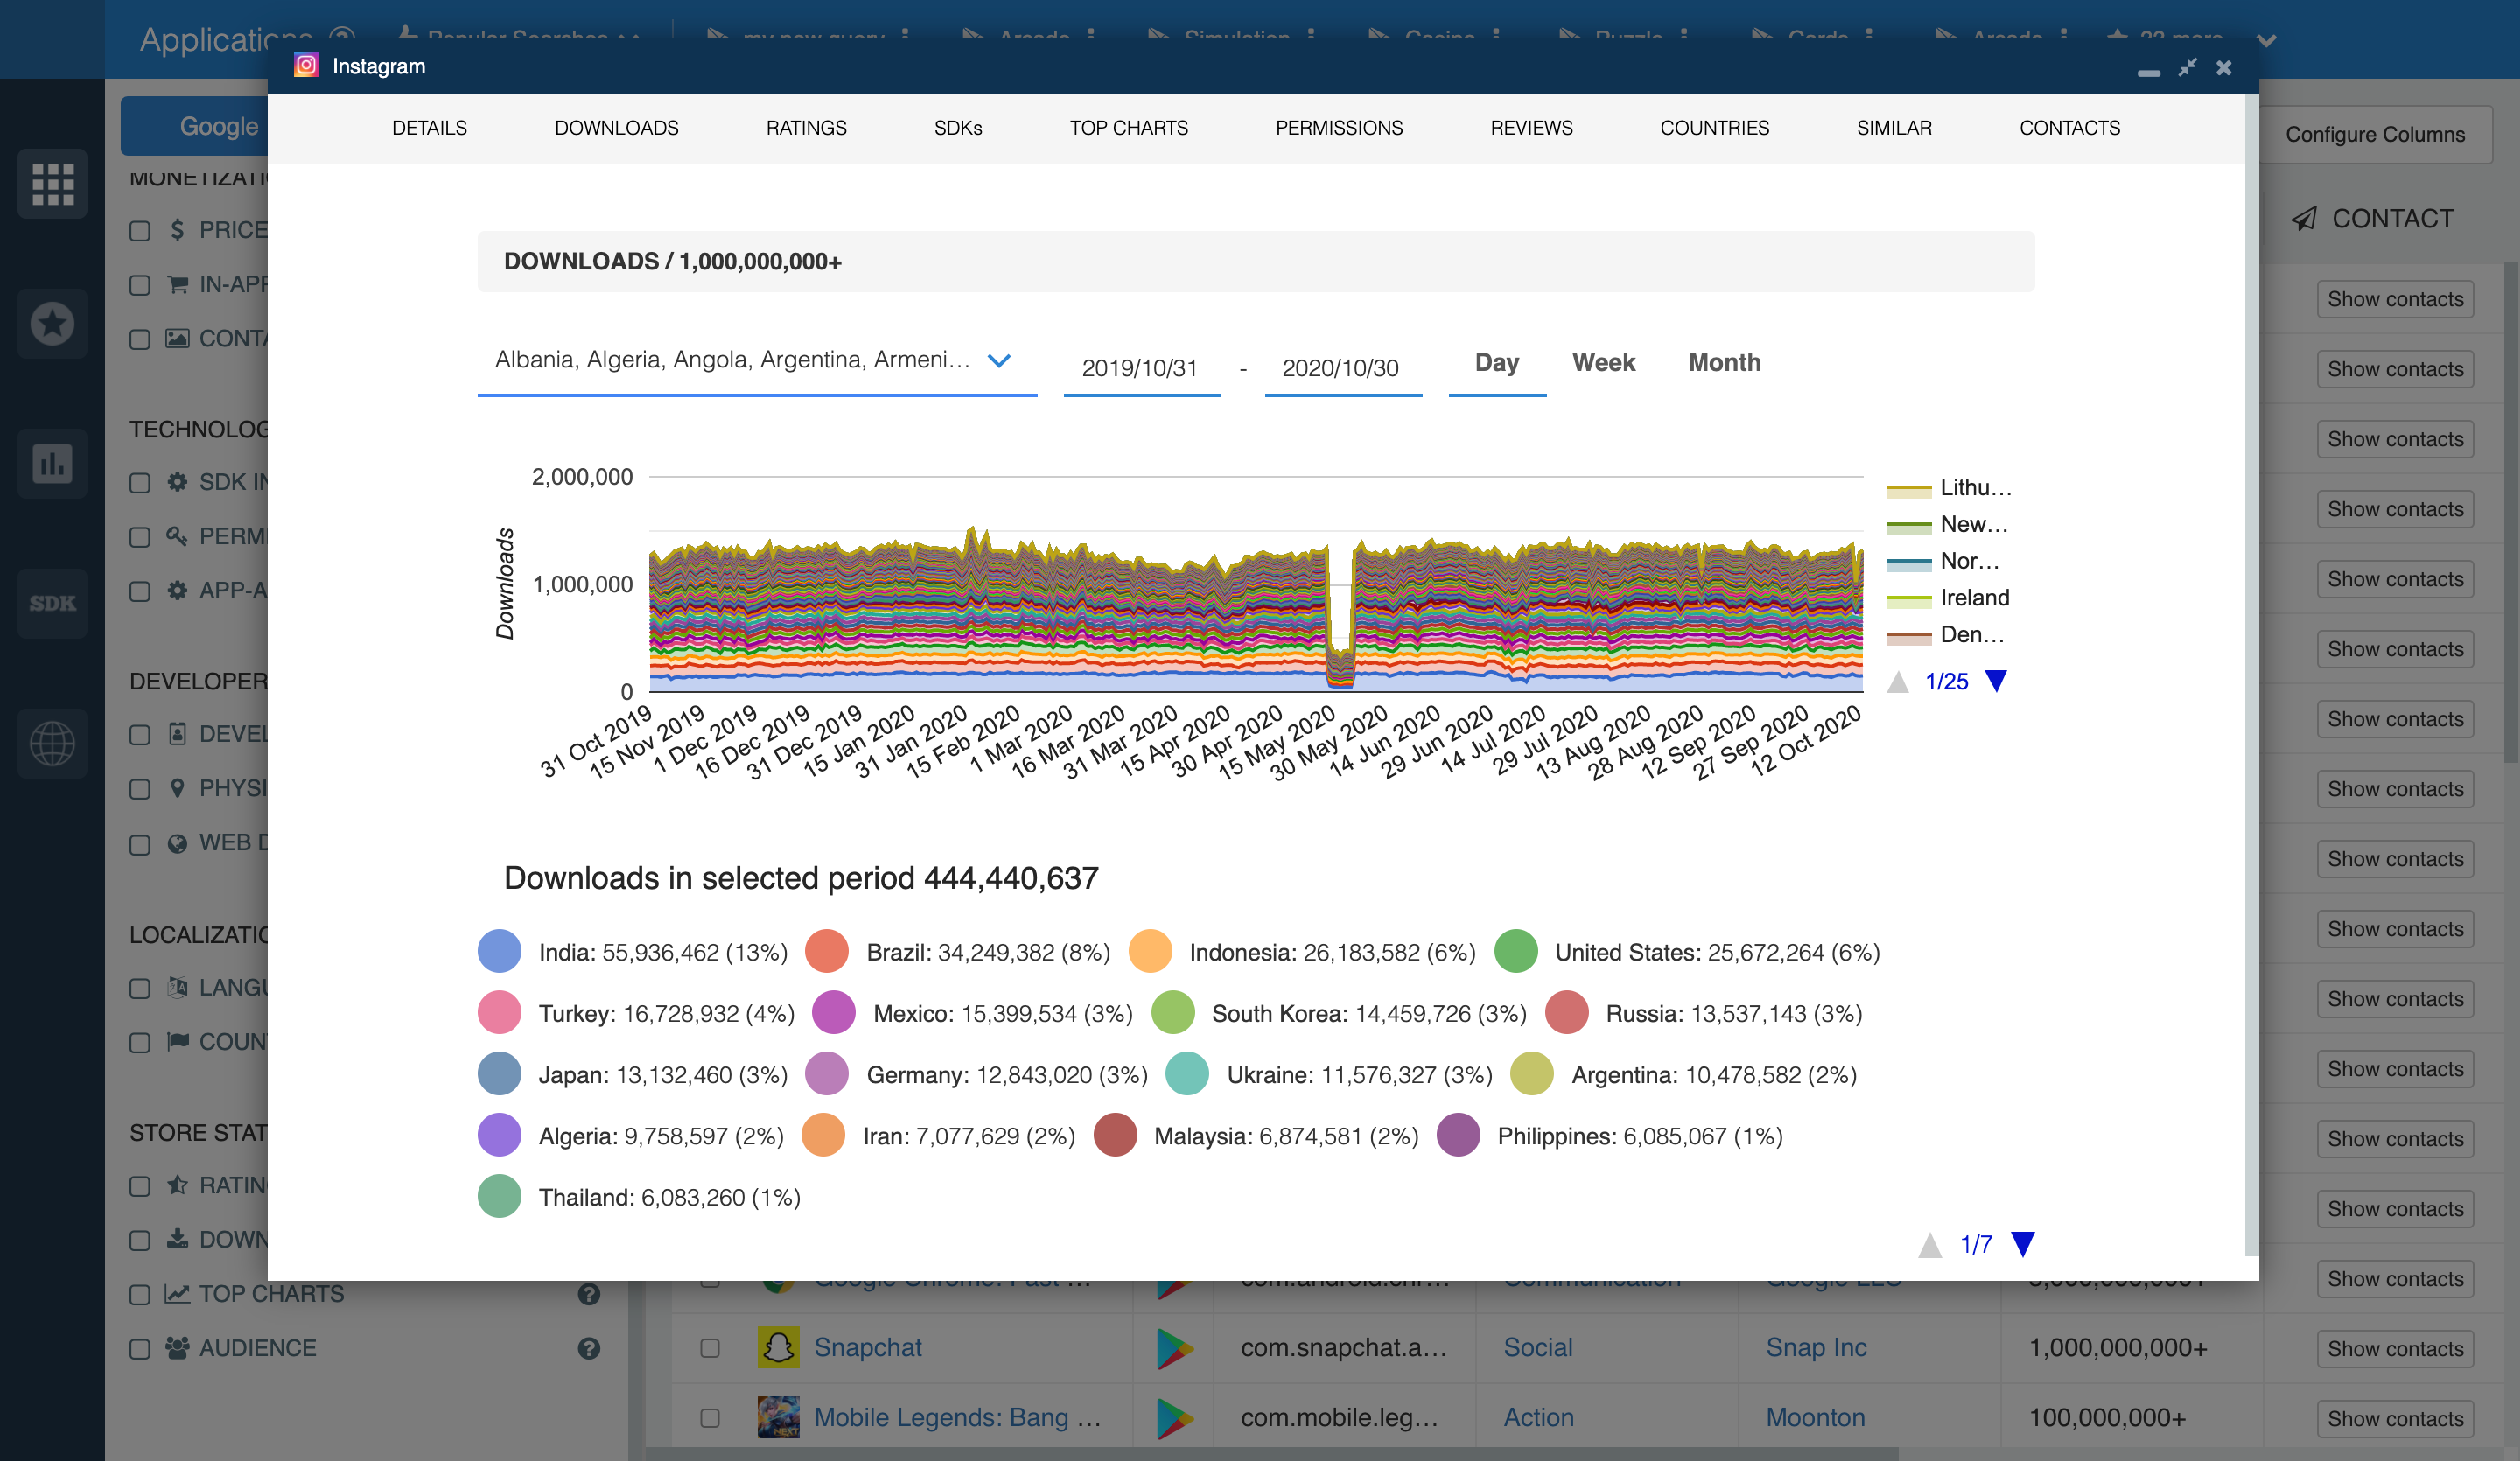
Task: Click Show contacts for Snapchat row
Action: tap(2394, 1348)
